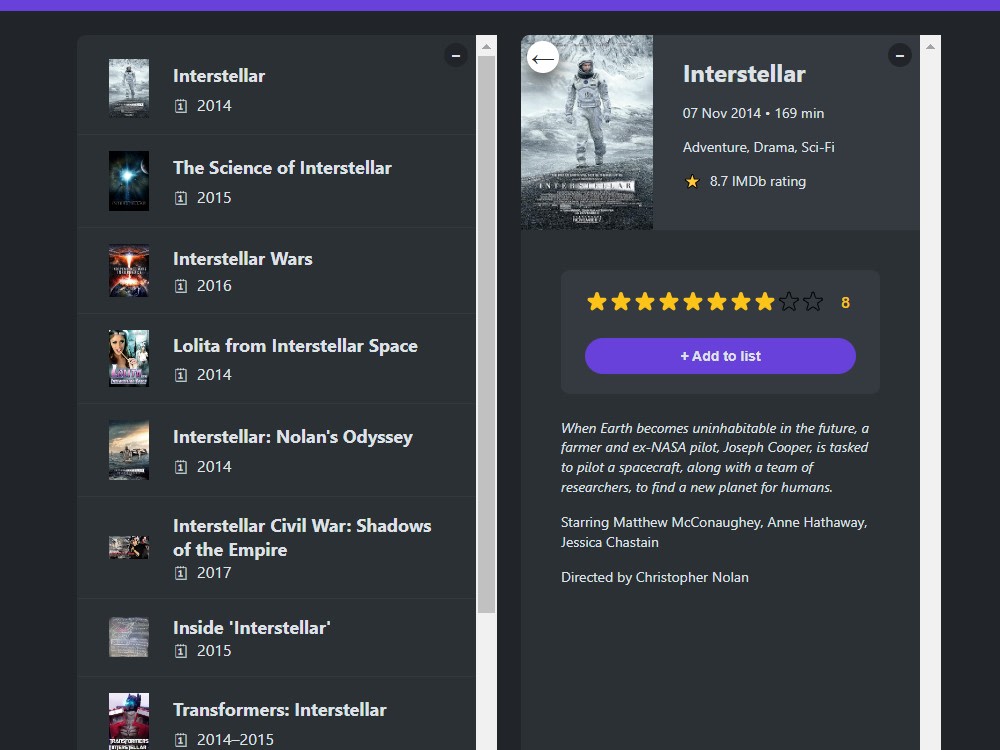Click the calendar icon beside Transformers 2014–2015
The width and height of the screenshot is (1000, 750).
coord(181,740)
